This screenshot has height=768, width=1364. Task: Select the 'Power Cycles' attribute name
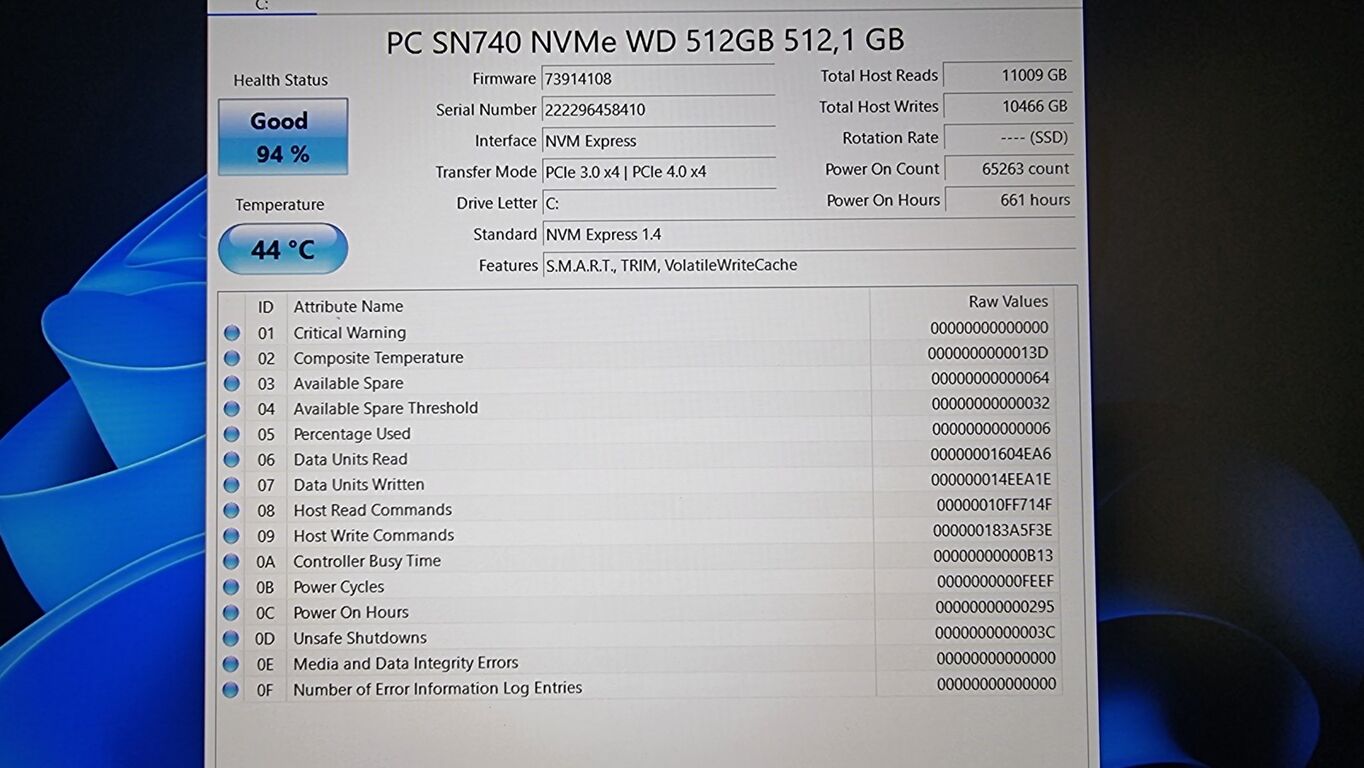(x=338, y=587)
